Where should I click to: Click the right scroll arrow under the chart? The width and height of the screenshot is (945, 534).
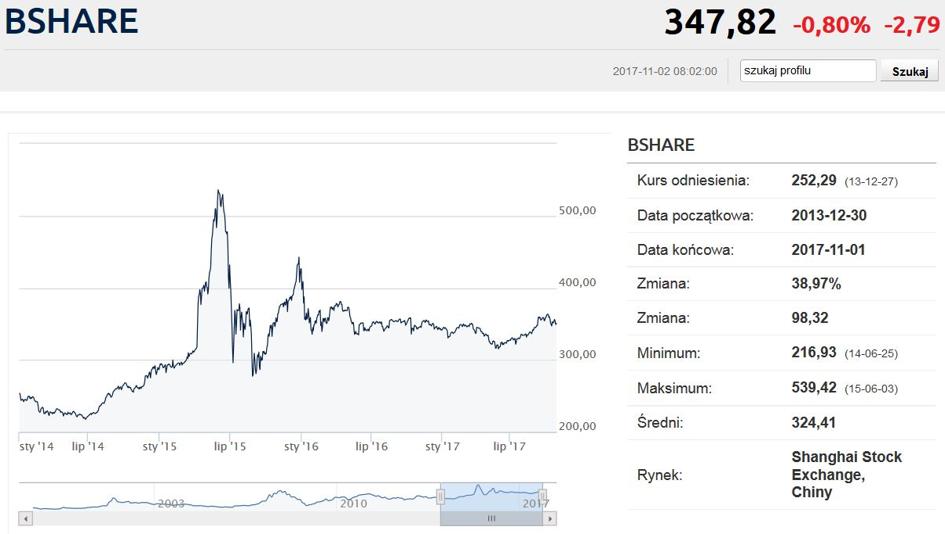(x=550, y=519)
